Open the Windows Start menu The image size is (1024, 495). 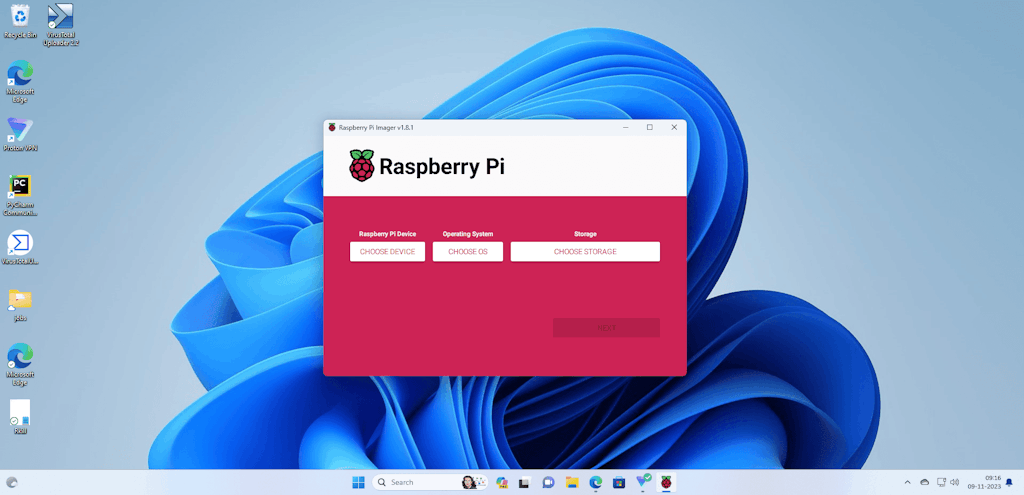click(x=359, y=482)
